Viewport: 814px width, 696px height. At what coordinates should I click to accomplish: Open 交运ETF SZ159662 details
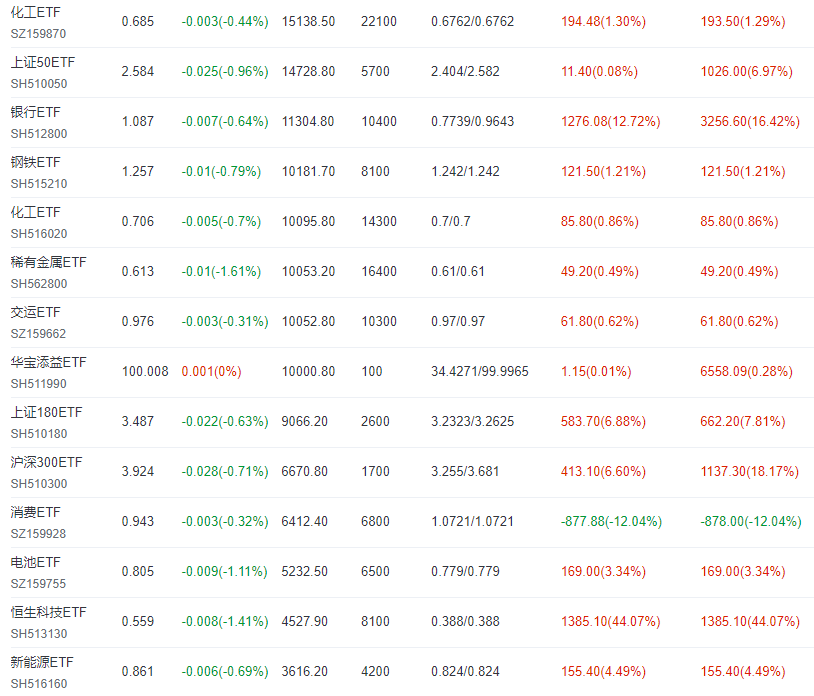[x=35, y=312]
